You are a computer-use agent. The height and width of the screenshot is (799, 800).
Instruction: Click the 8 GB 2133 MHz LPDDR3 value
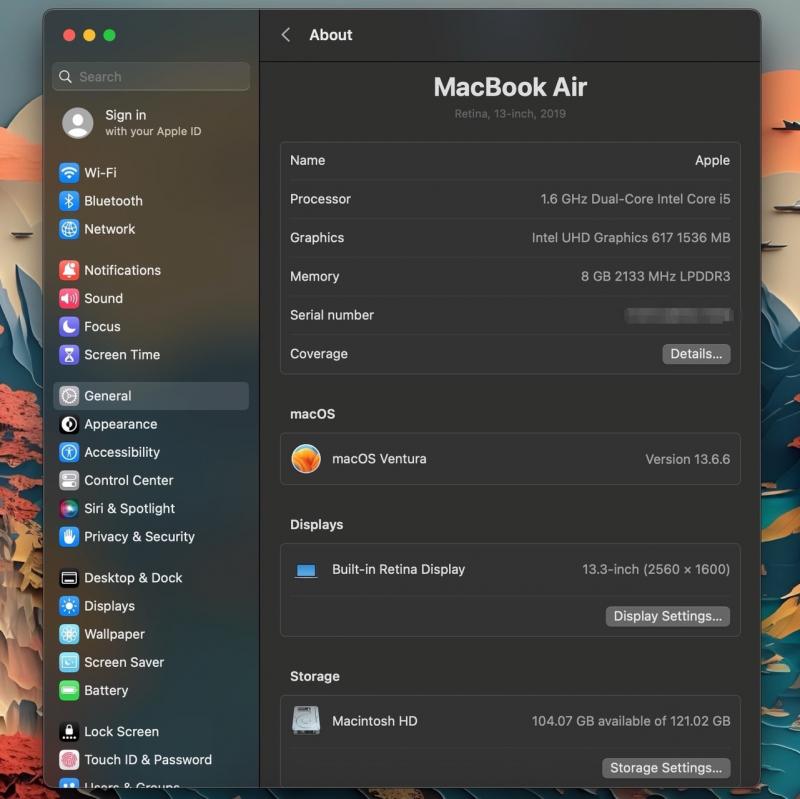655,277
